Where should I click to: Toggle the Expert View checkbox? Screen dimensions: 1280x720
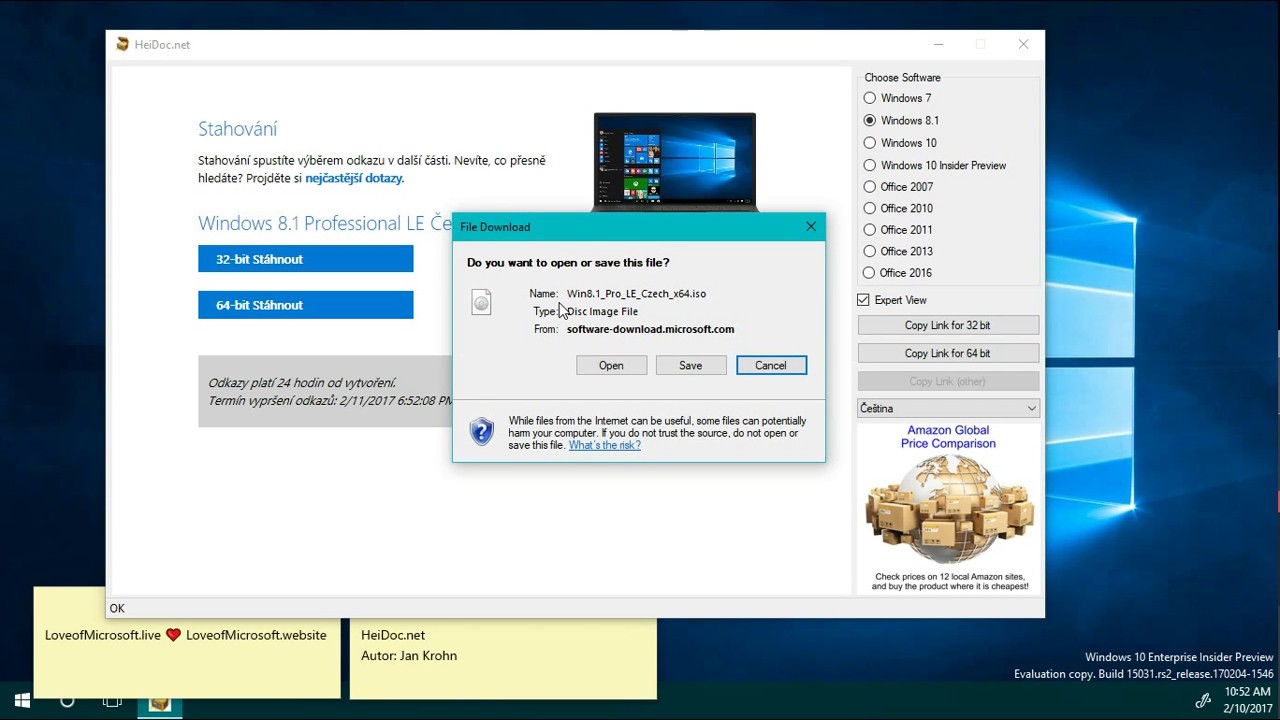(864, 300)
